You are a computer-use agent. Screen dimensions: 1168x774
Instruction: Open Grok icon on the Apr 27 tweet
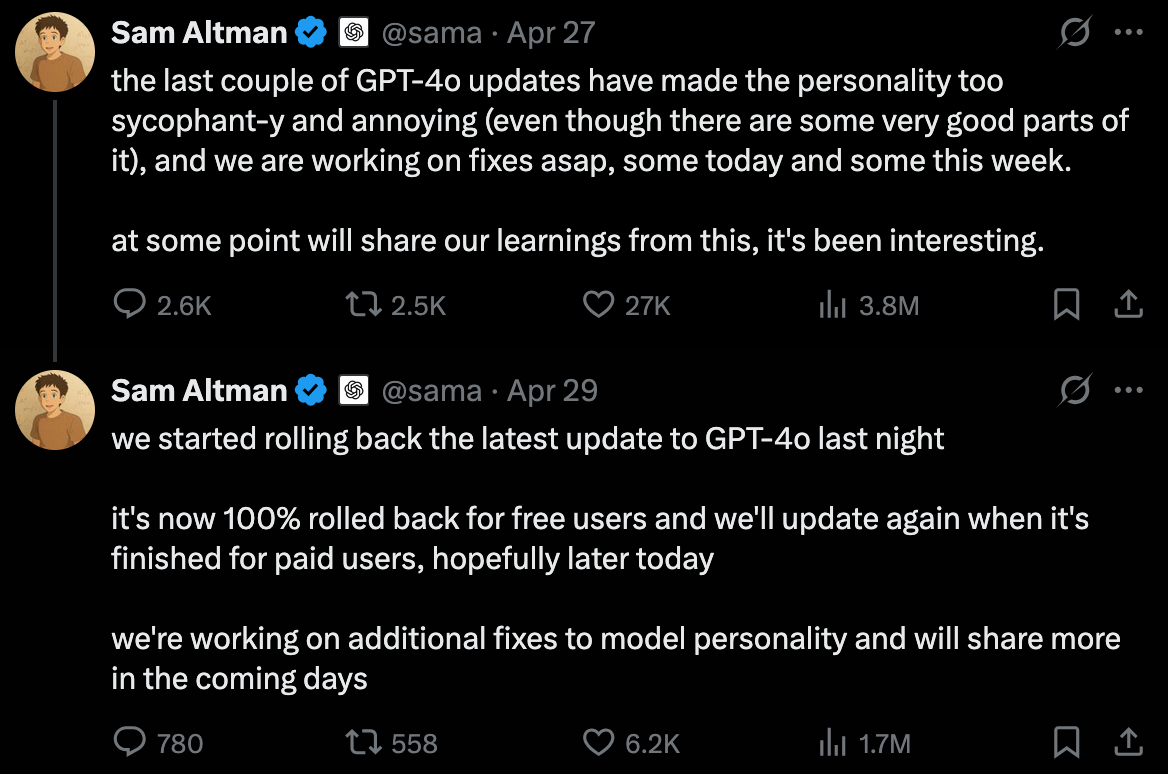[x=1075, y=32]
